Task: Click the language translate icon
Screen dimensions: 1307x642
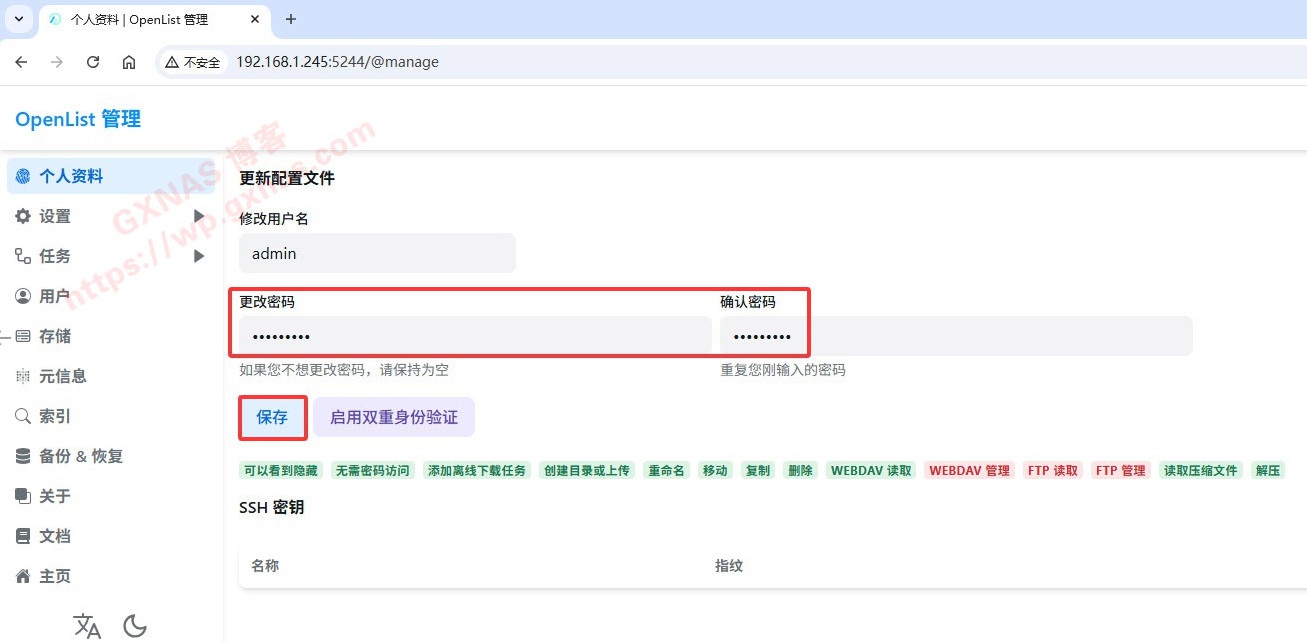Action: 87,626
